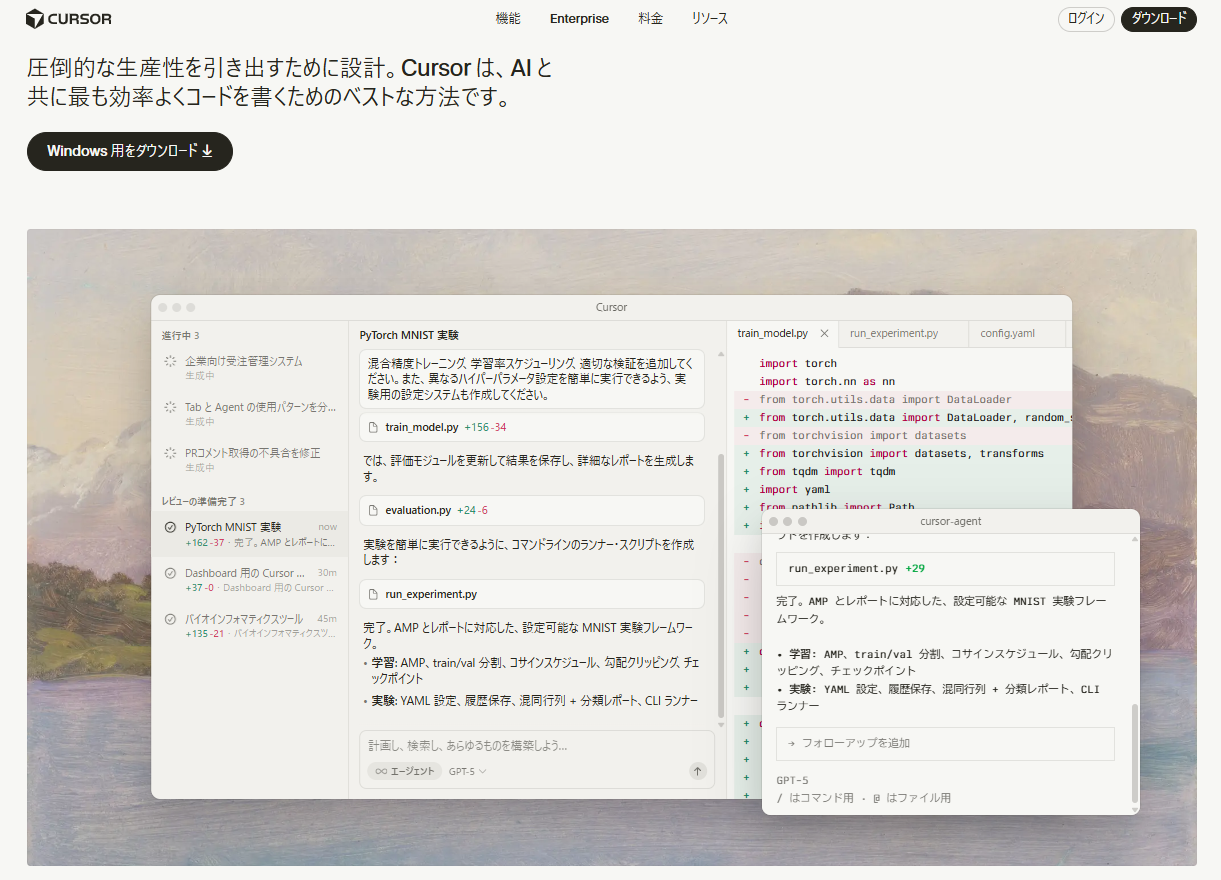Image resolution: width=1221 pixels, height=880 pixels.
Task: Click the フォローアップを追加 input field
Action: (x=945, y=743)
